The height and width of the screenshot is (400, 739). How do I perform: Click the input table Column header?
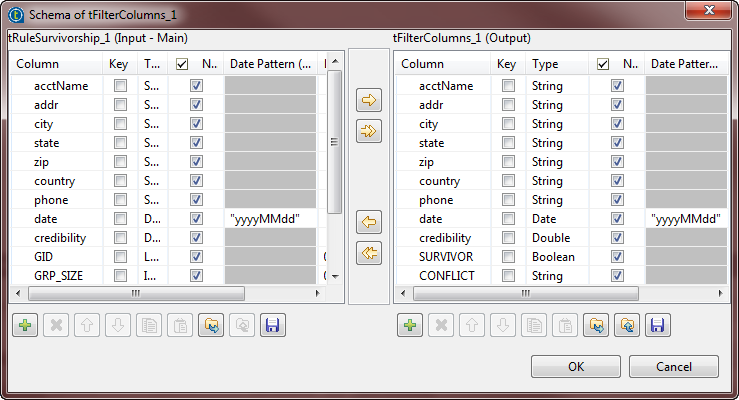click(56, 64)
